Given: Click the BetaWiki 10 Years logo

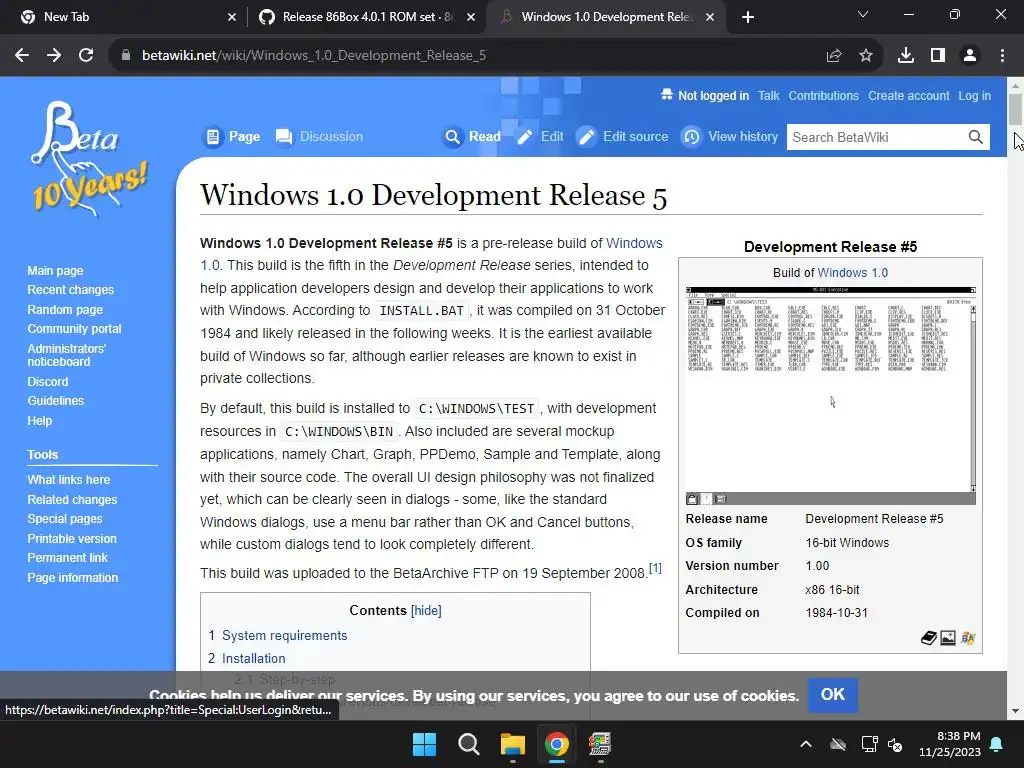Looking at the screenshot, I should (x=88, y=159).
